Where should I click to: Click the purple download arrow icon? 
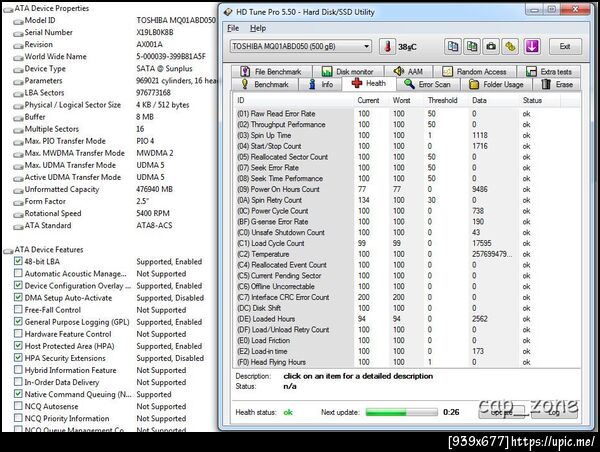[532, 47]
